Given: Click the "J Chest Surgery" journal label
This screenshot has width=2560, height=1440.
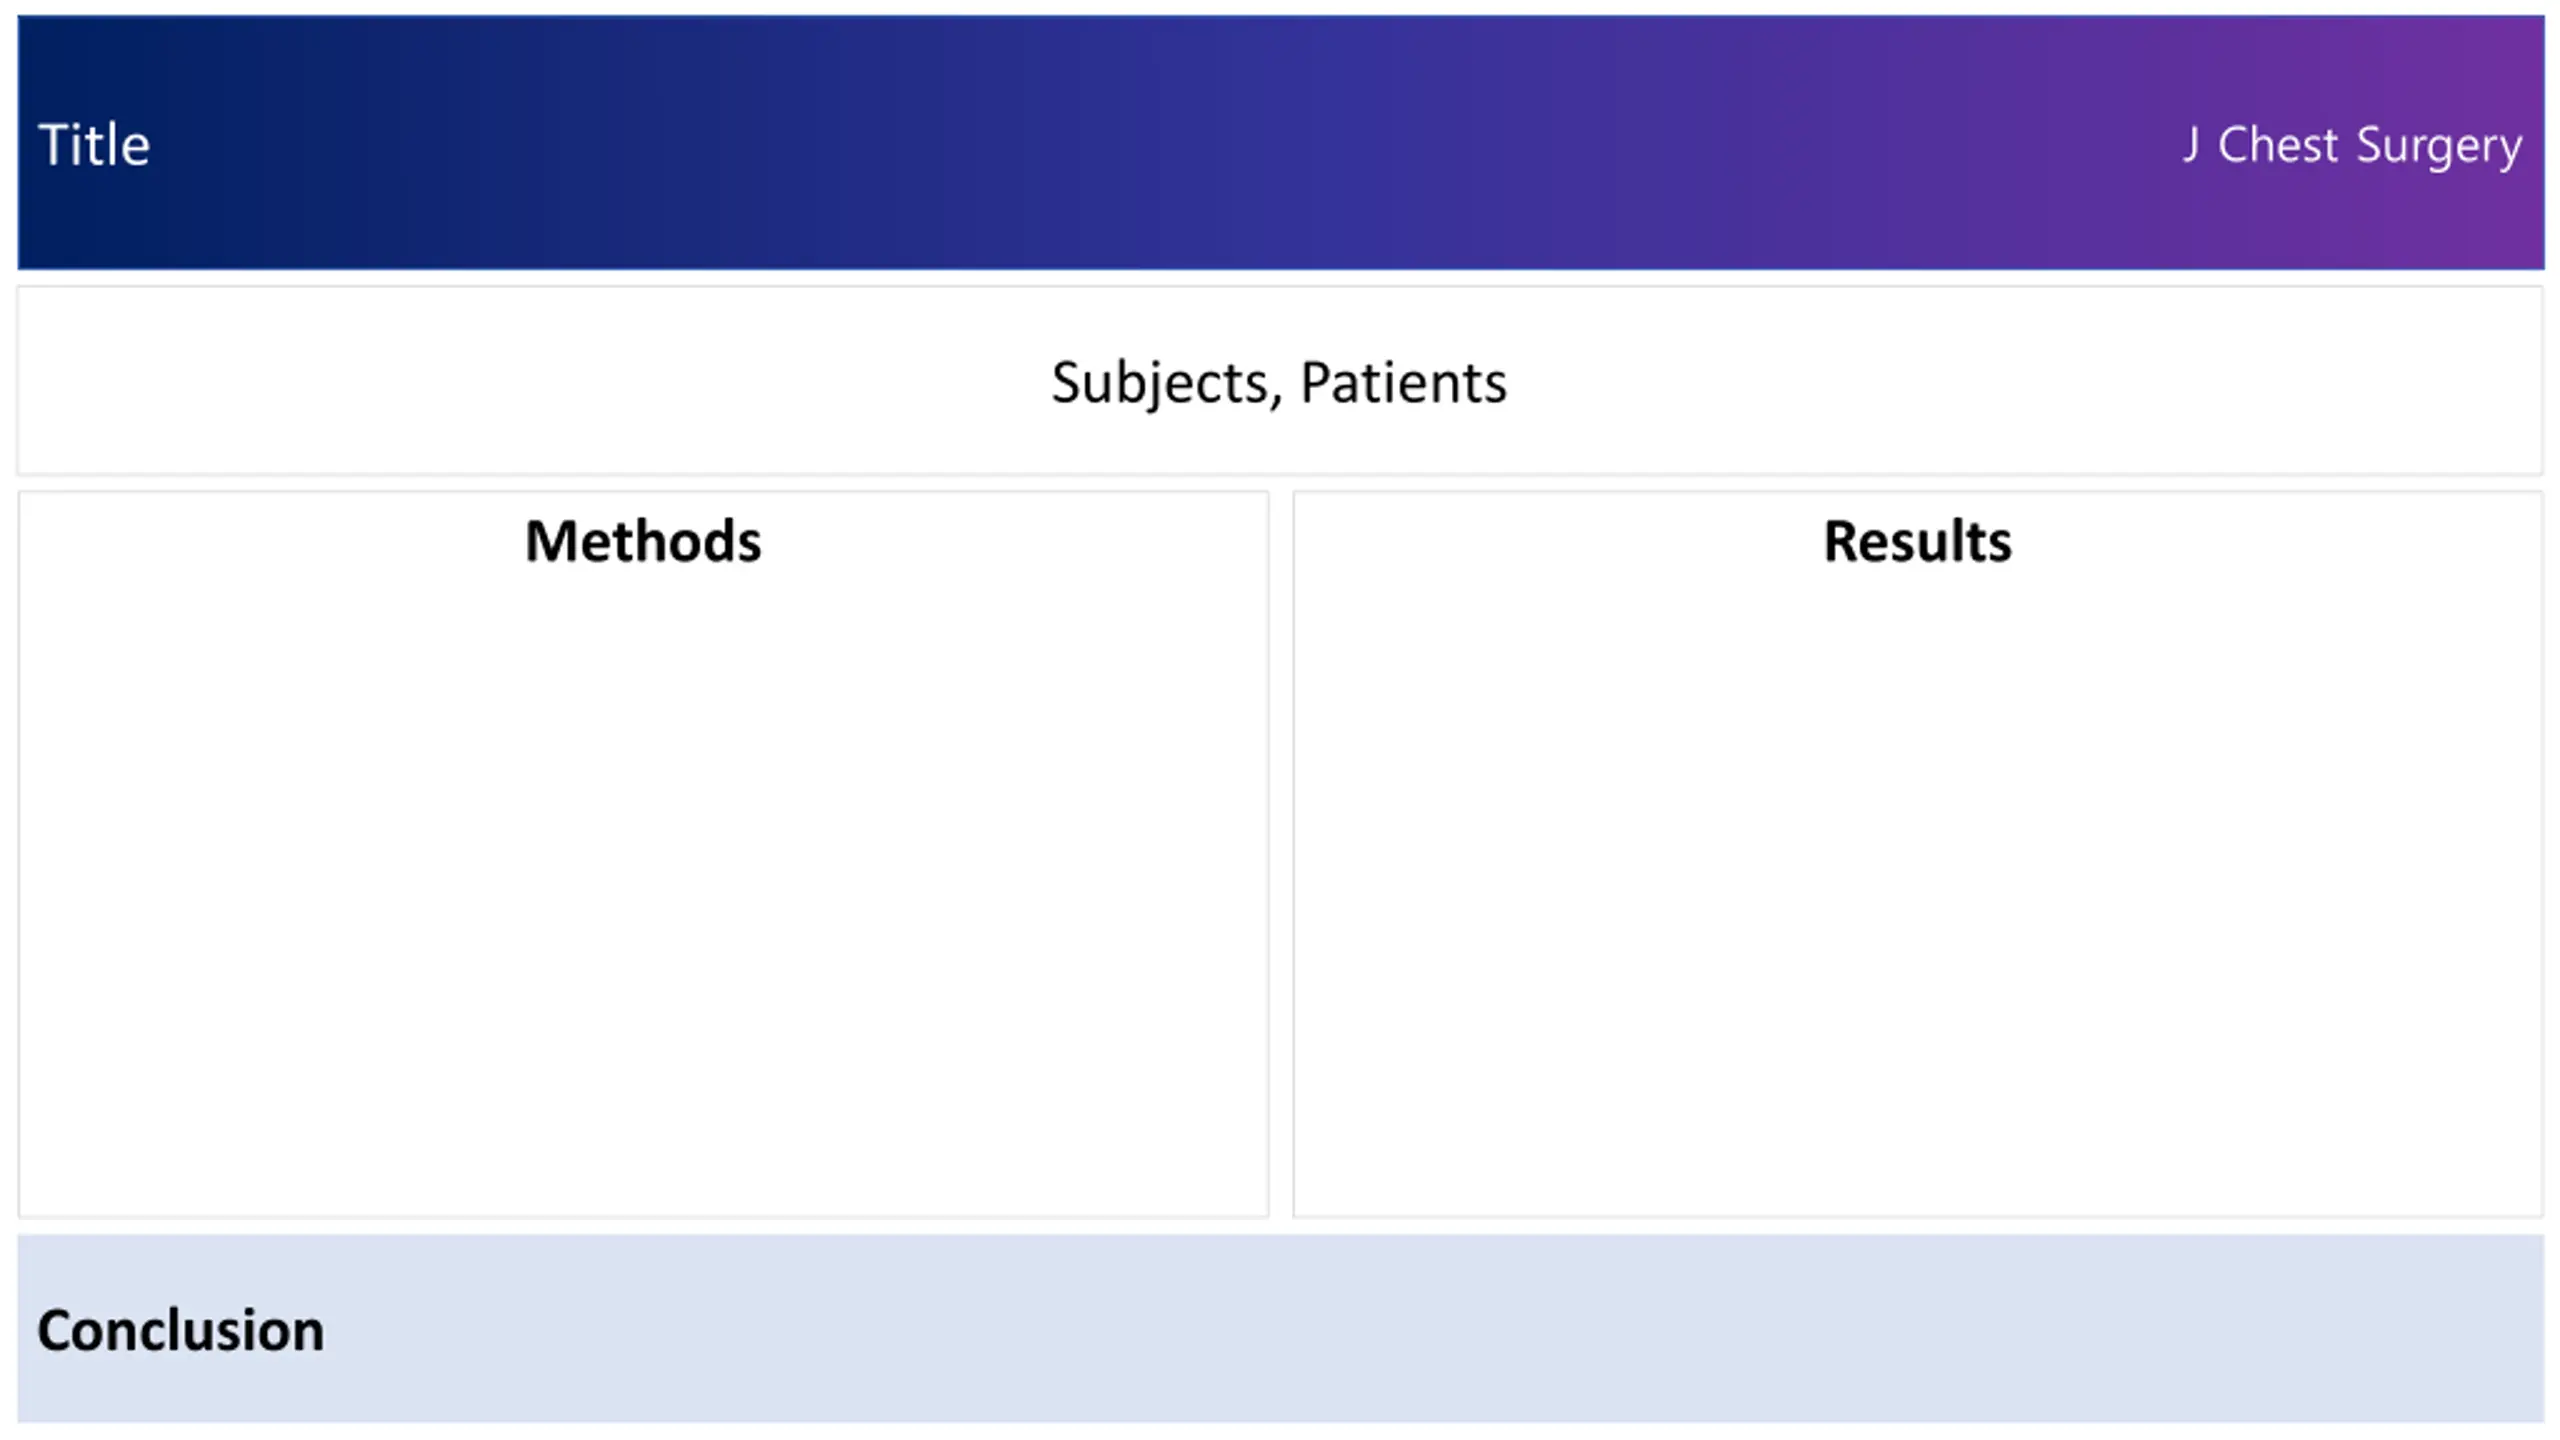Looking at the screenshot, I should tap(2352, 145).
